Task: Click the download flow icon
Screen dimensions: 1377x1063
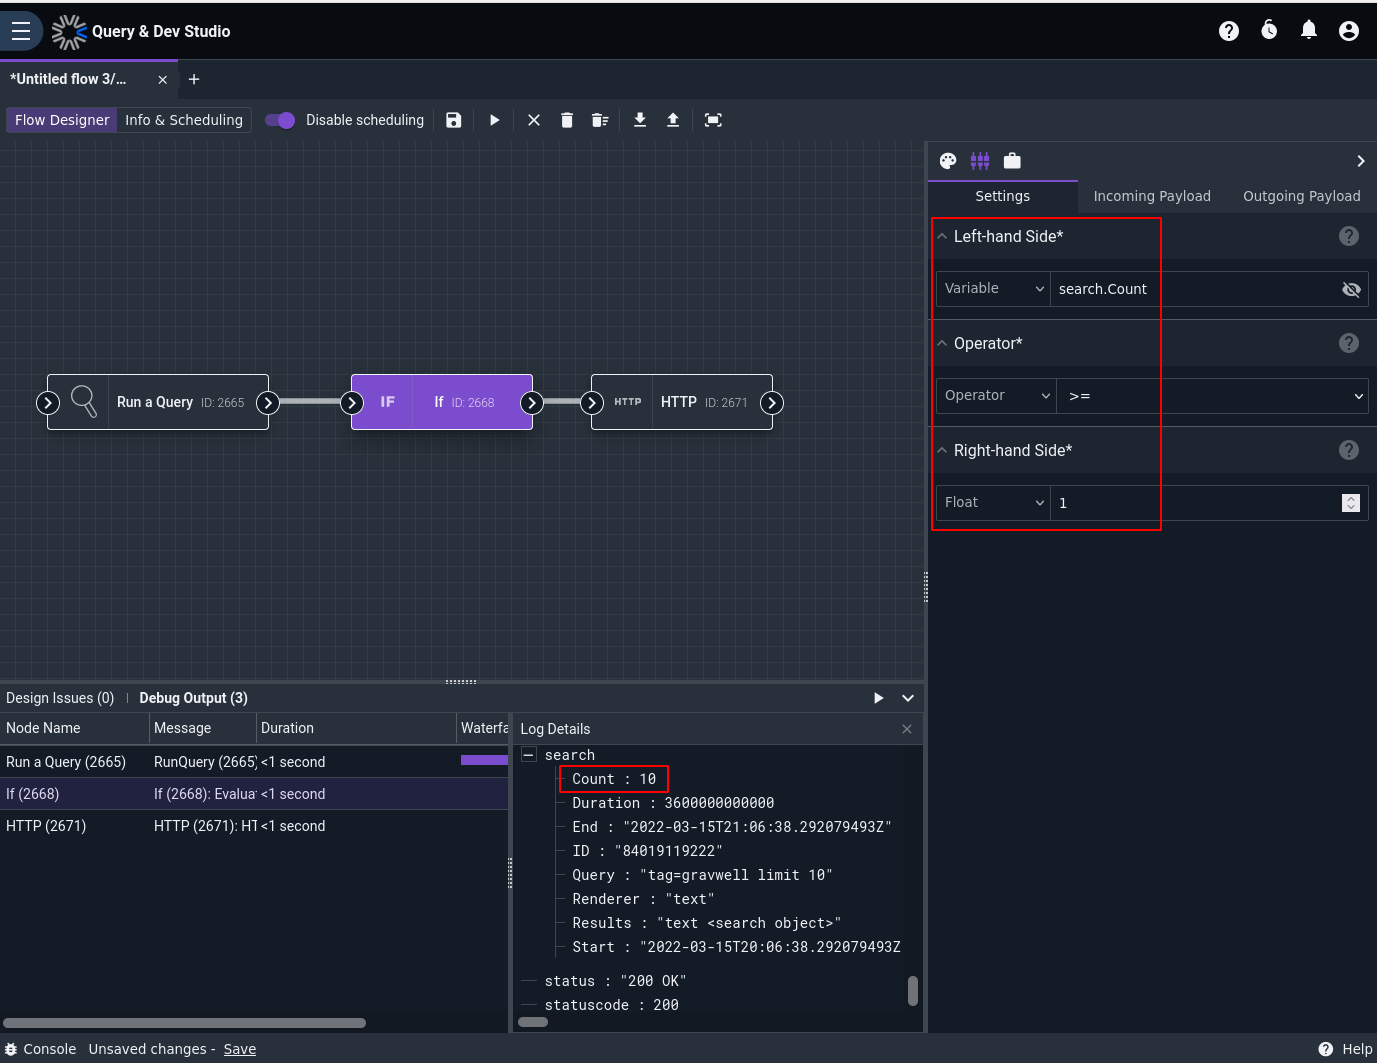Action: click(x=640, y=120)
